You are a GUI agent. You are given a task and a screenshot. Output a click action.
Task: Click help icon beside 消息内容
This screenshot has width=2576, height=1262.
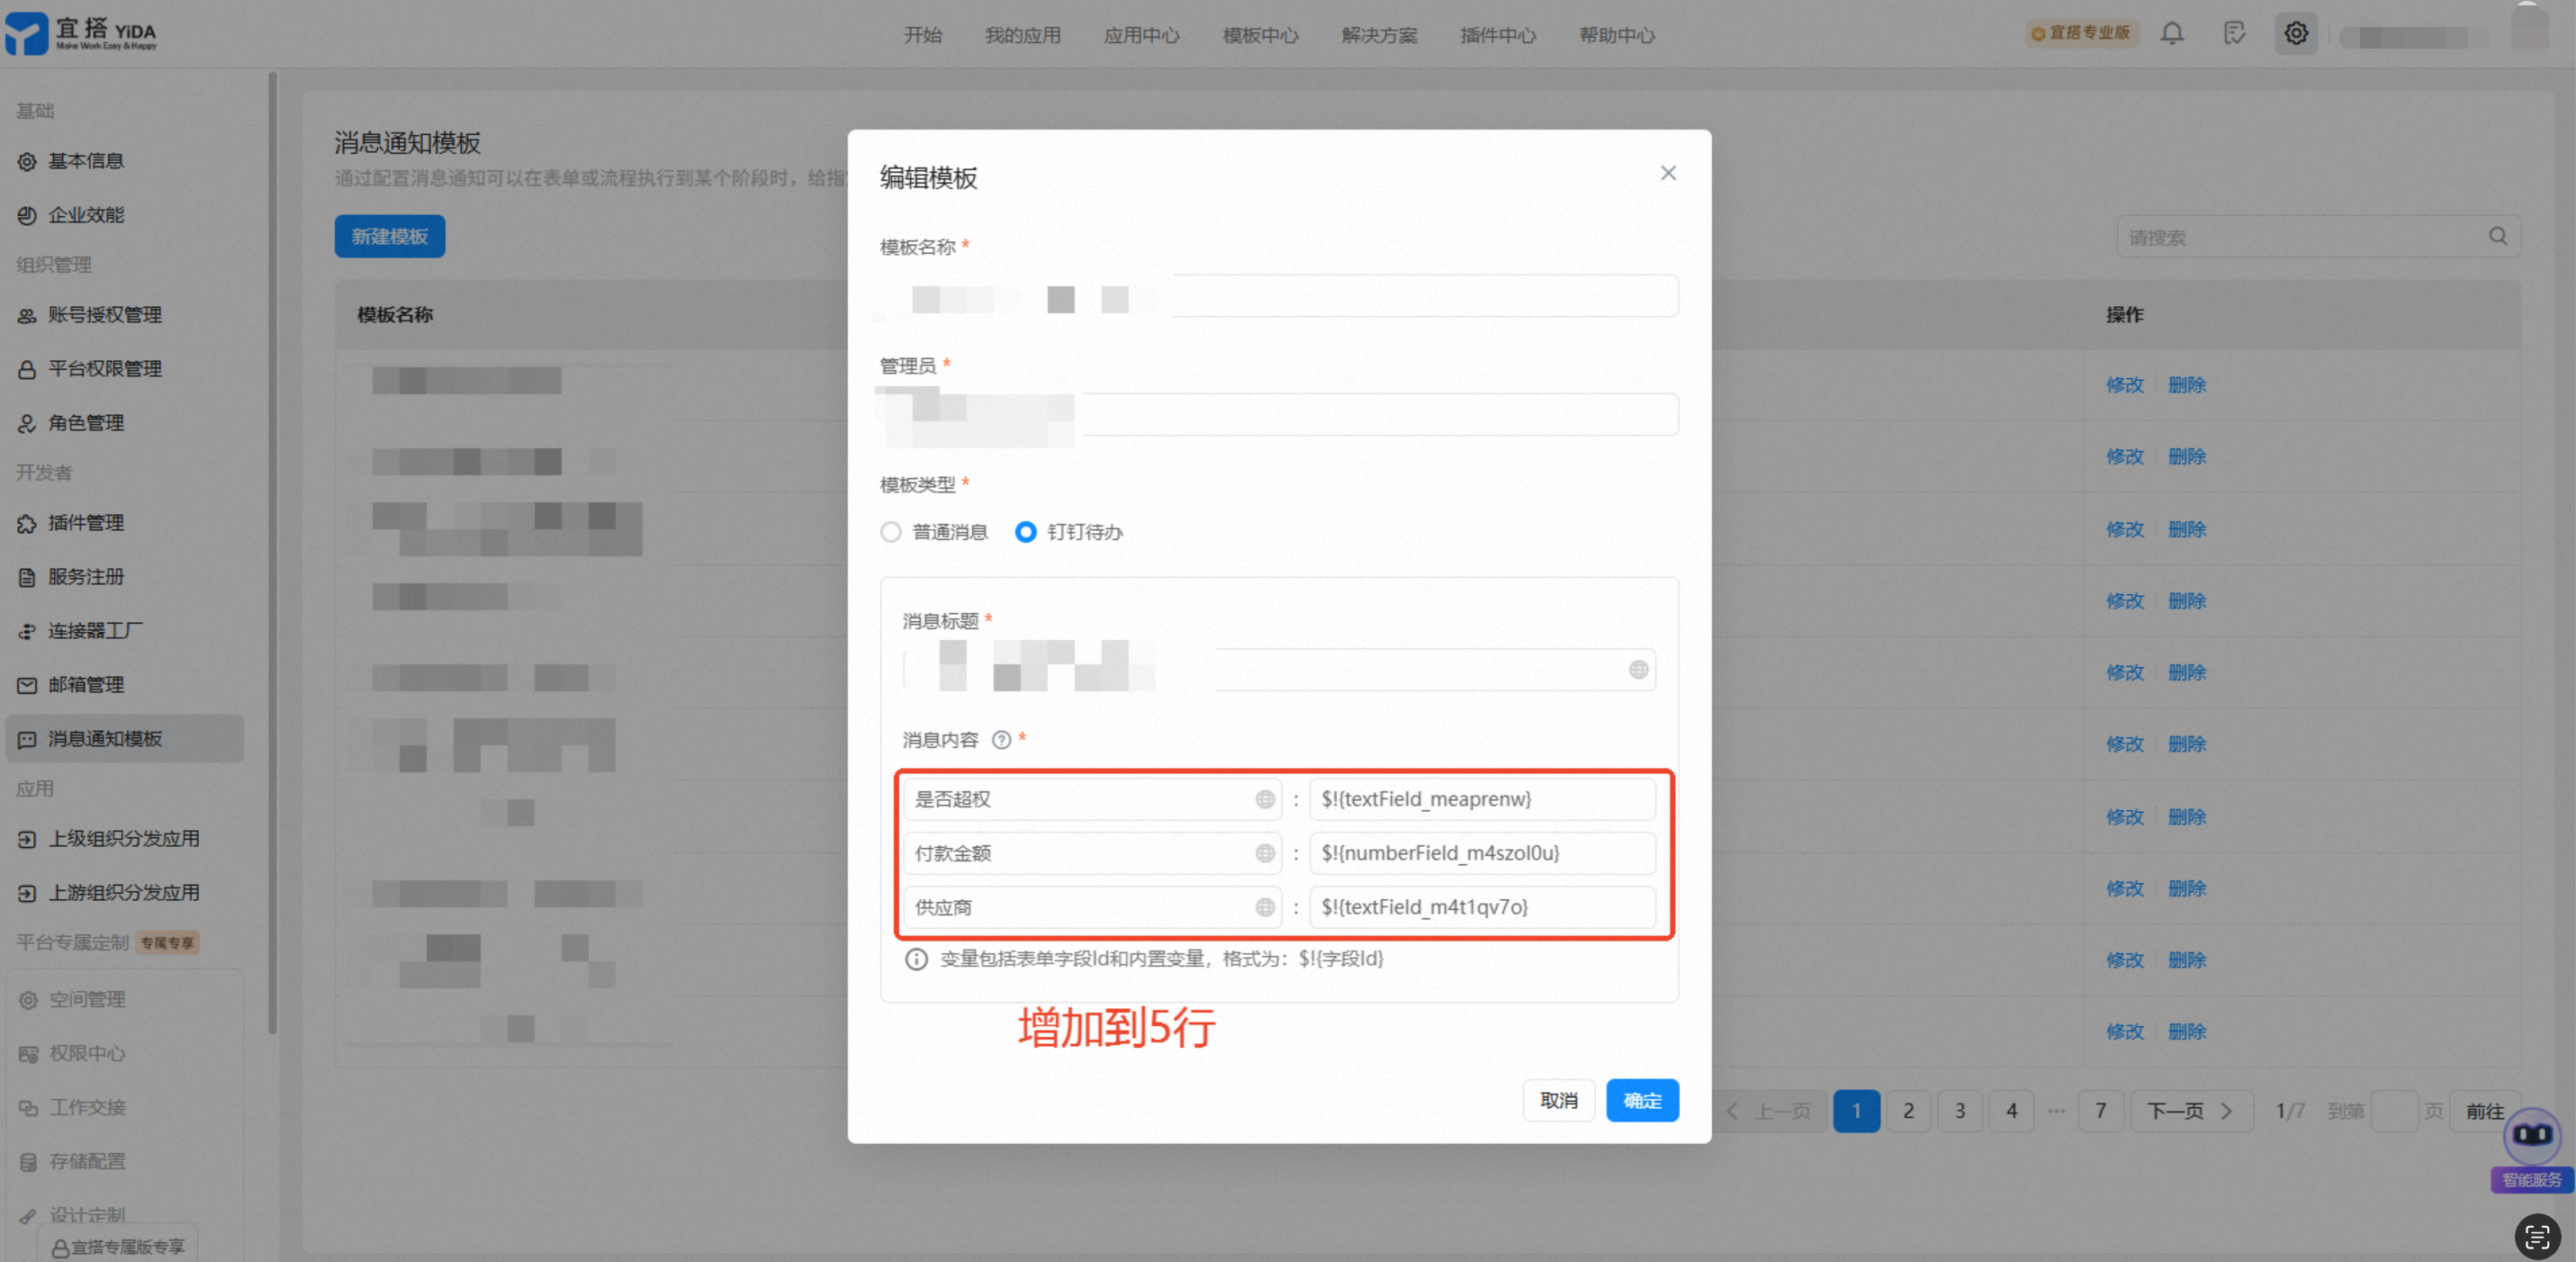(x=1000, y=740)
